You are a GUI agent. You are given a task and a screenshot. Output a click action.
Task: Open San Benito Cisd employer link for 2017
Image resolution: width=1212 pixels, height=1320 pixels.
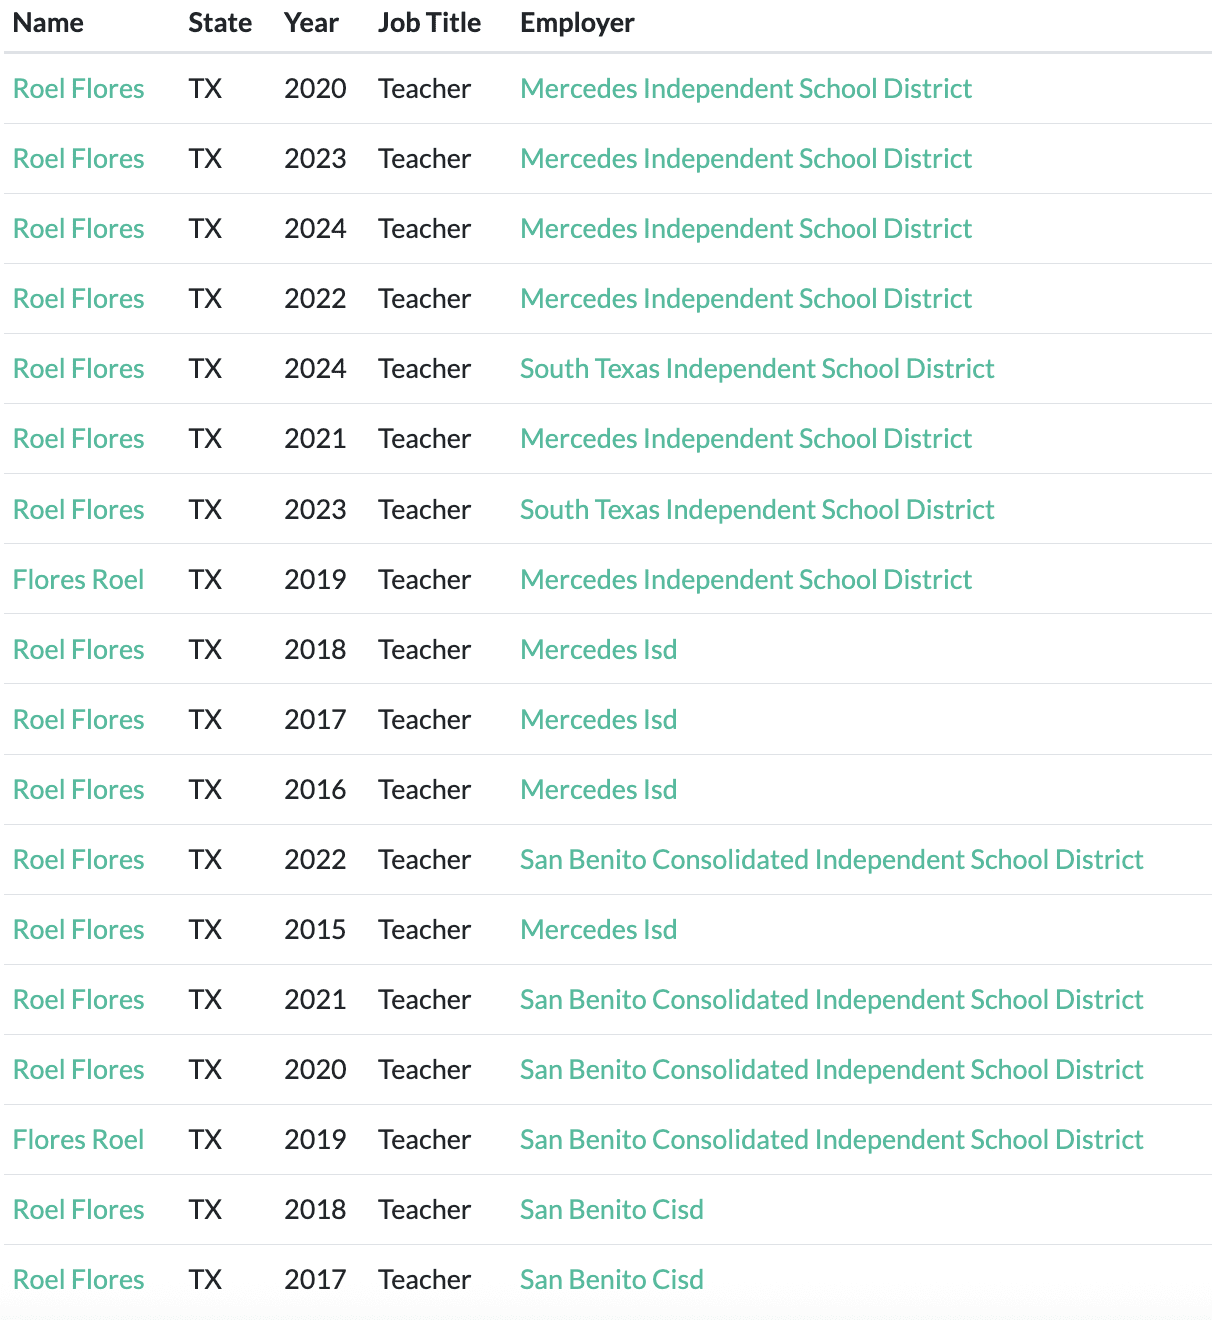point(612,1280)
